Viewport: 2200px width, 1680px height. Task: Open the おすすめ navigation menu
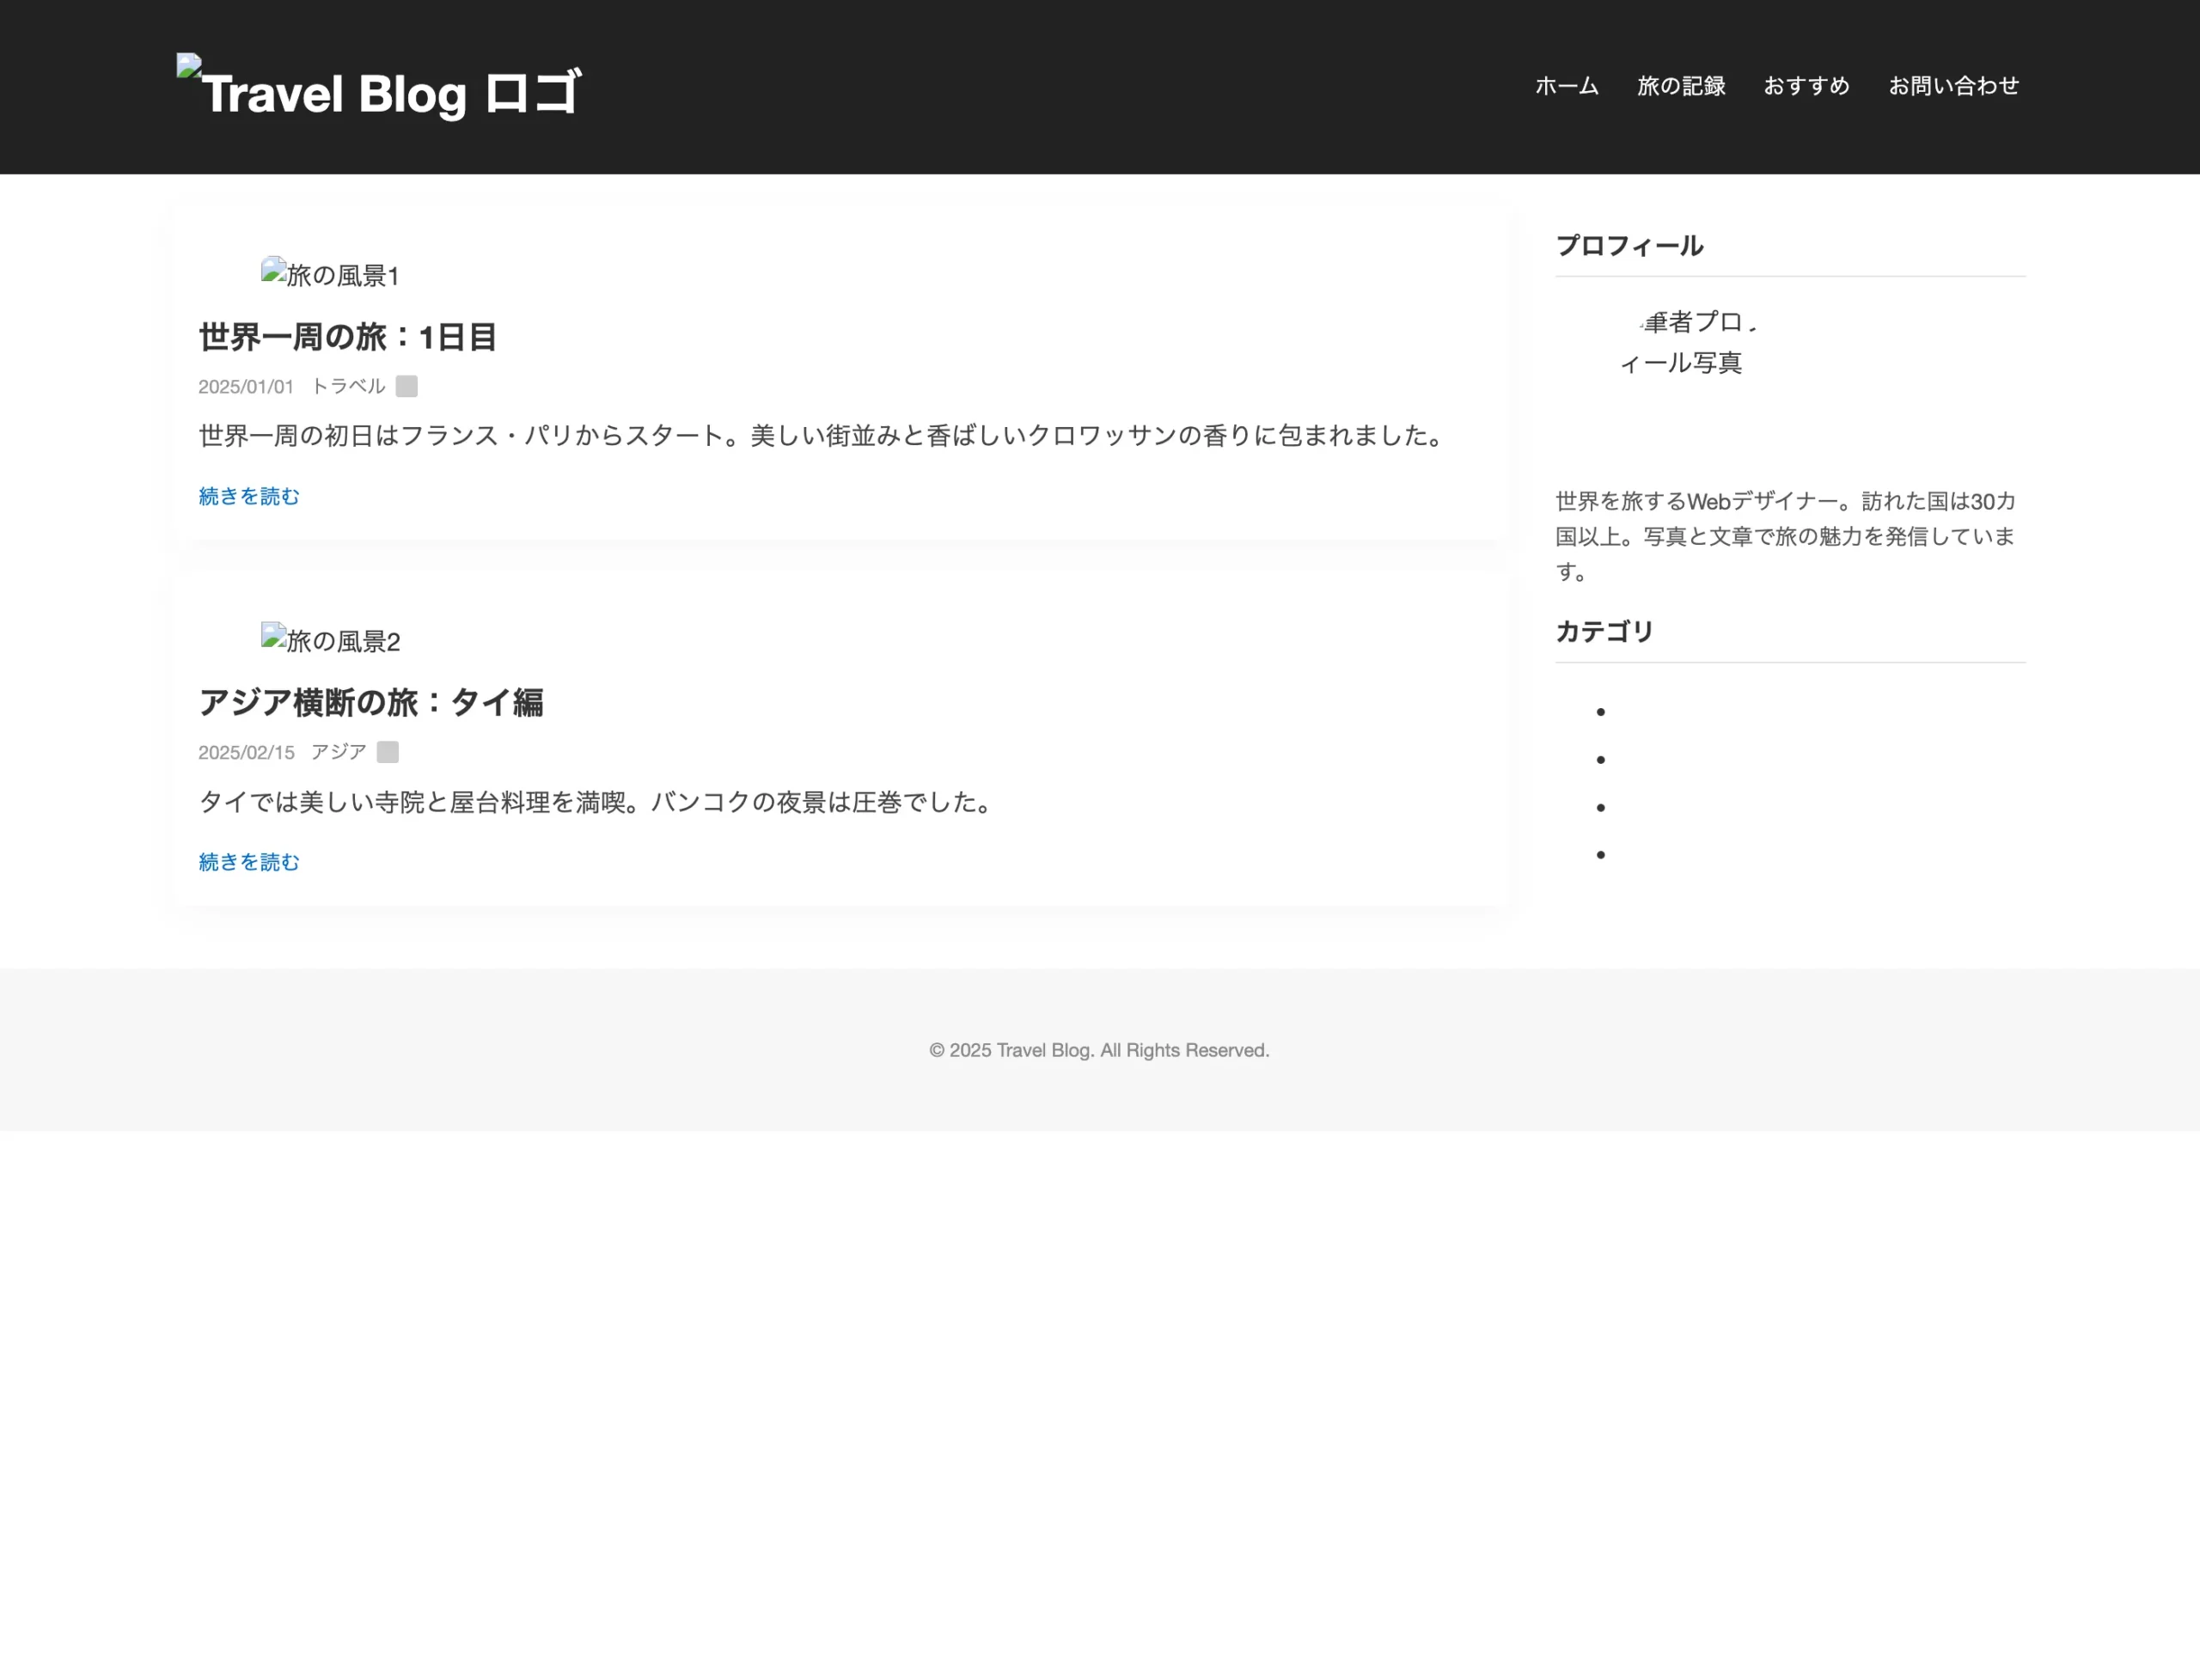pos(1806,87)
